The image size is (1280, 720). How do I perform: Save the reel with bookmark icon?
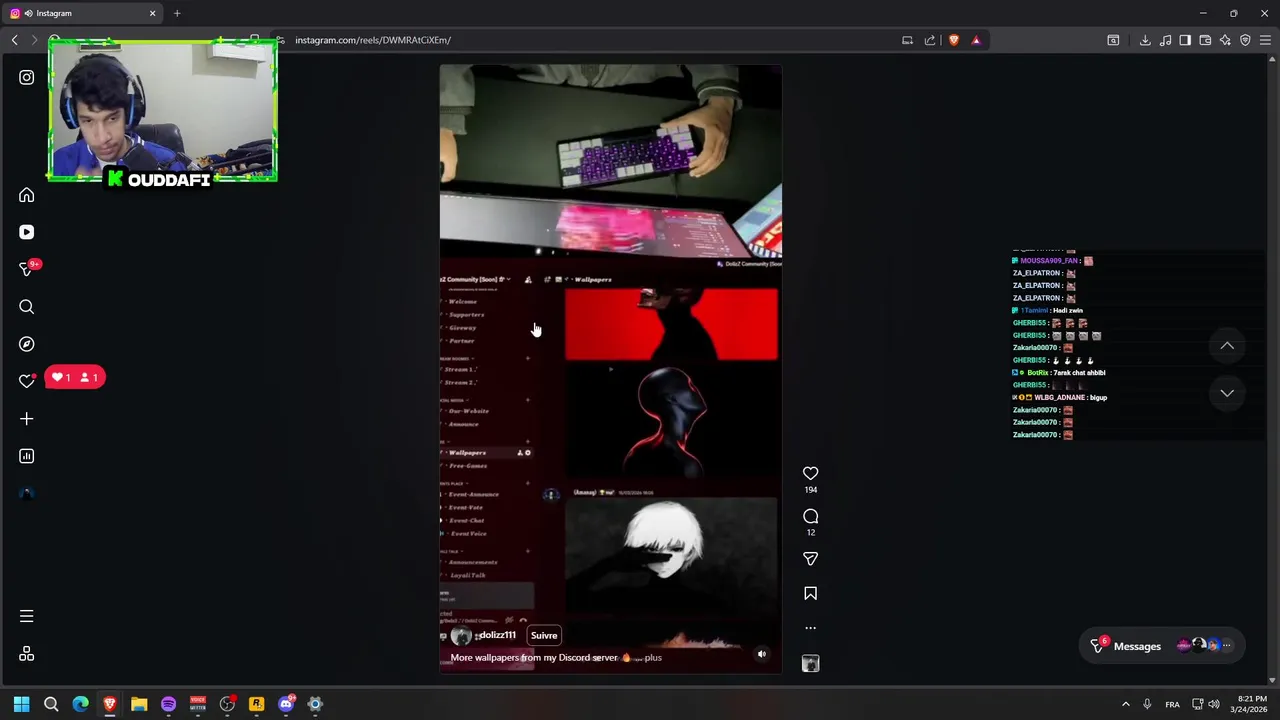coord(810,594)
